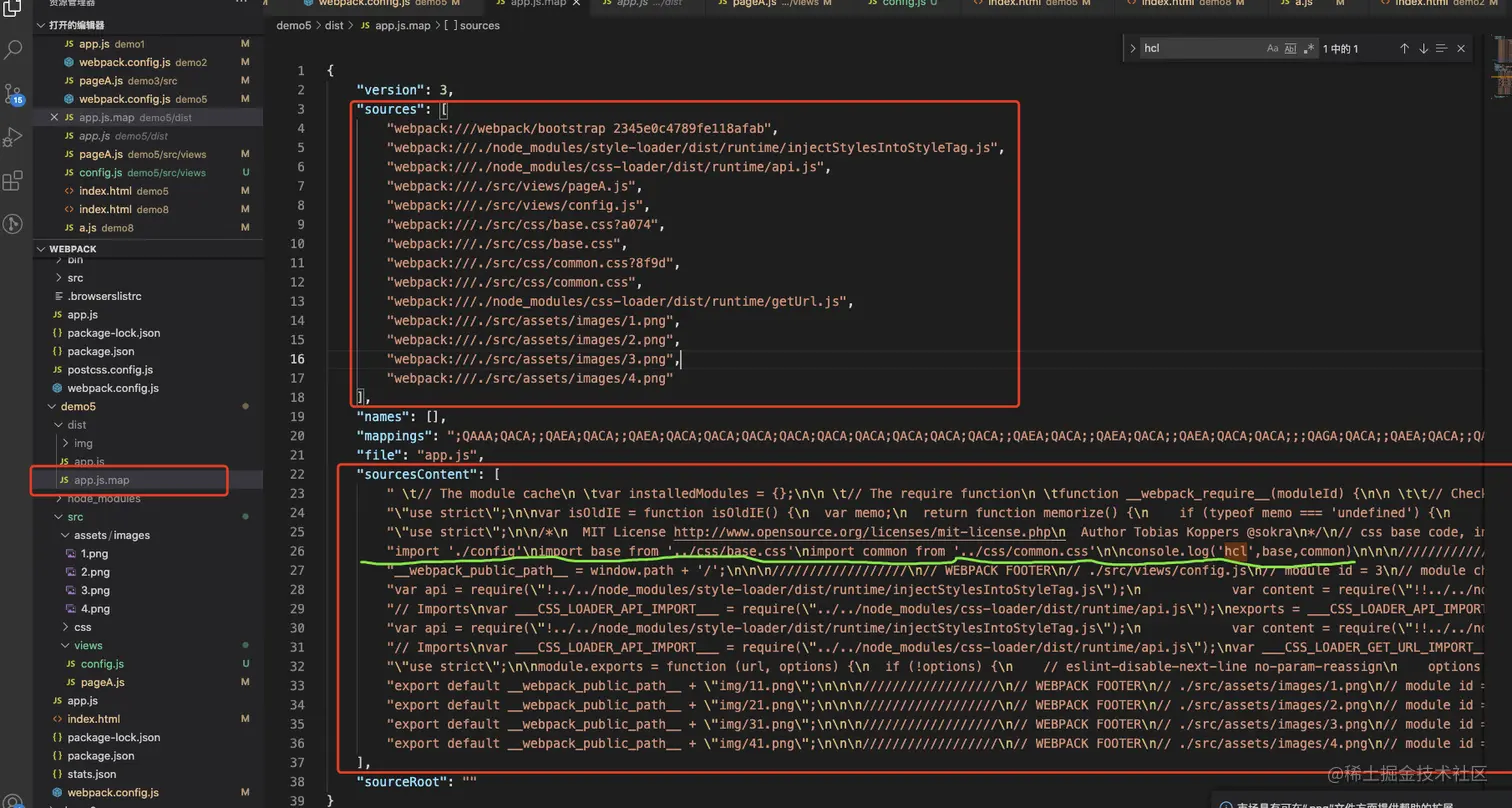This screenshot has width=1512, height=808.
Task: Click the "sourceRoot" line in the editor
Action: (x=417, y=781)
